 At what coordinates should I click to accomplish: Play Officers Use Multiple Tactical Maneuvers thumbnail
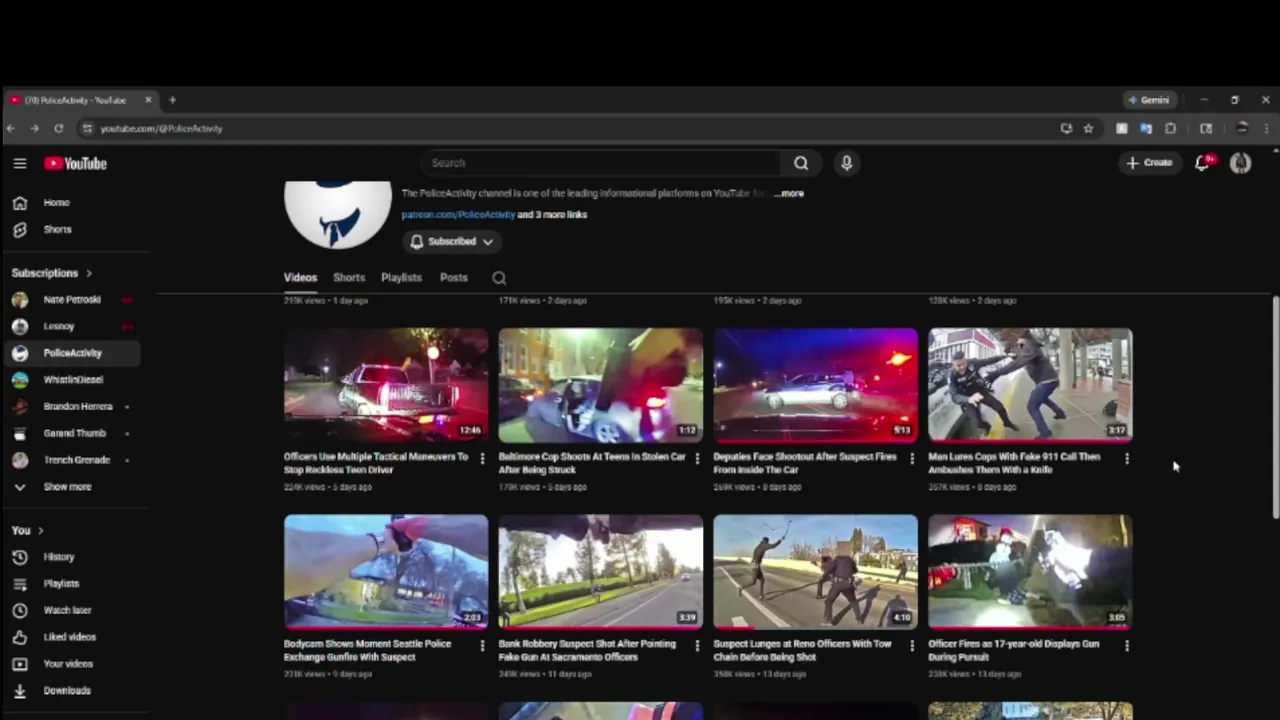click(x=386, y=385)
